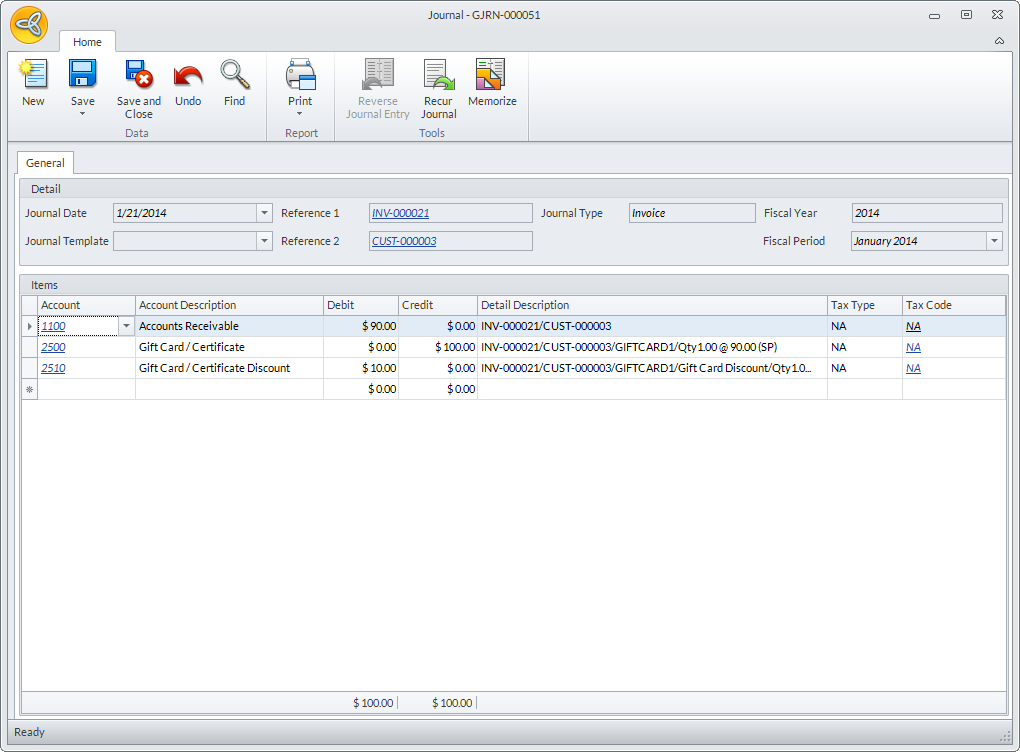Expand the Fiscal Period dropdown
The height and width of the screenshot is (752, 1020).
(x=994, y=241)
